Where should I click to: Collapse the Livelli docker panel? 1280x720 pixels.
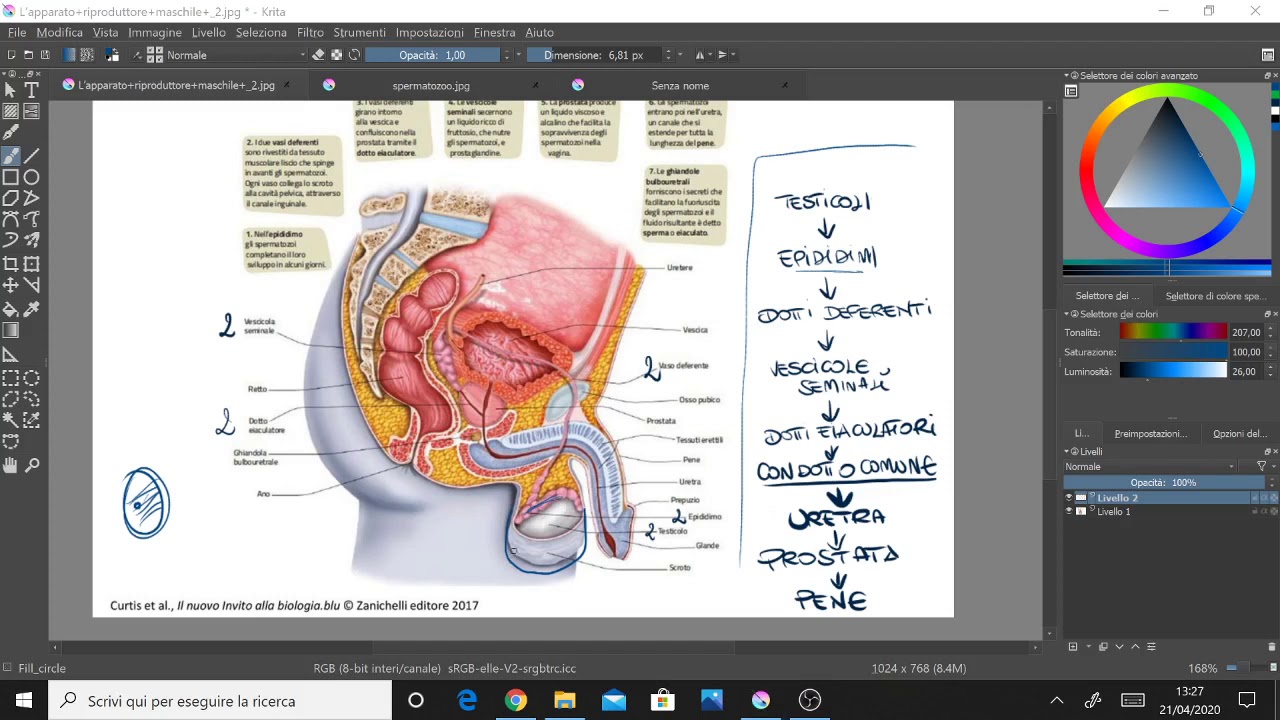click(1068, 452)
